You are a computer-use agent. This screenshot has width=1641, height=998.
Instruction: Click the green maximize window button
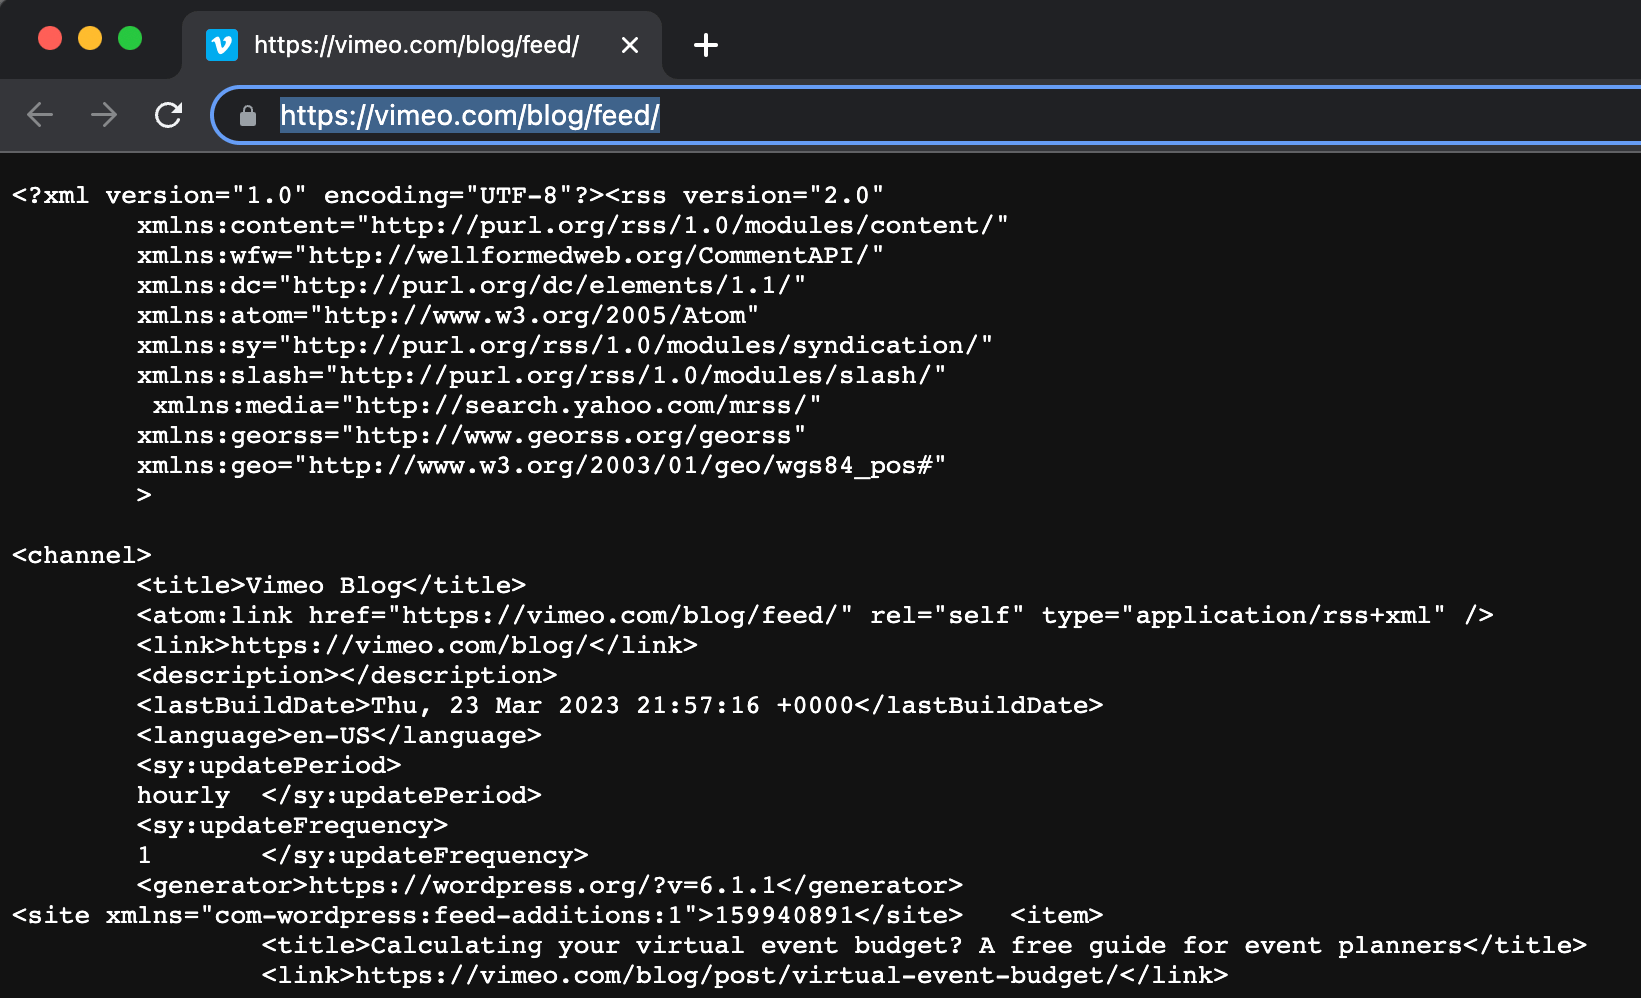point(130,38)
